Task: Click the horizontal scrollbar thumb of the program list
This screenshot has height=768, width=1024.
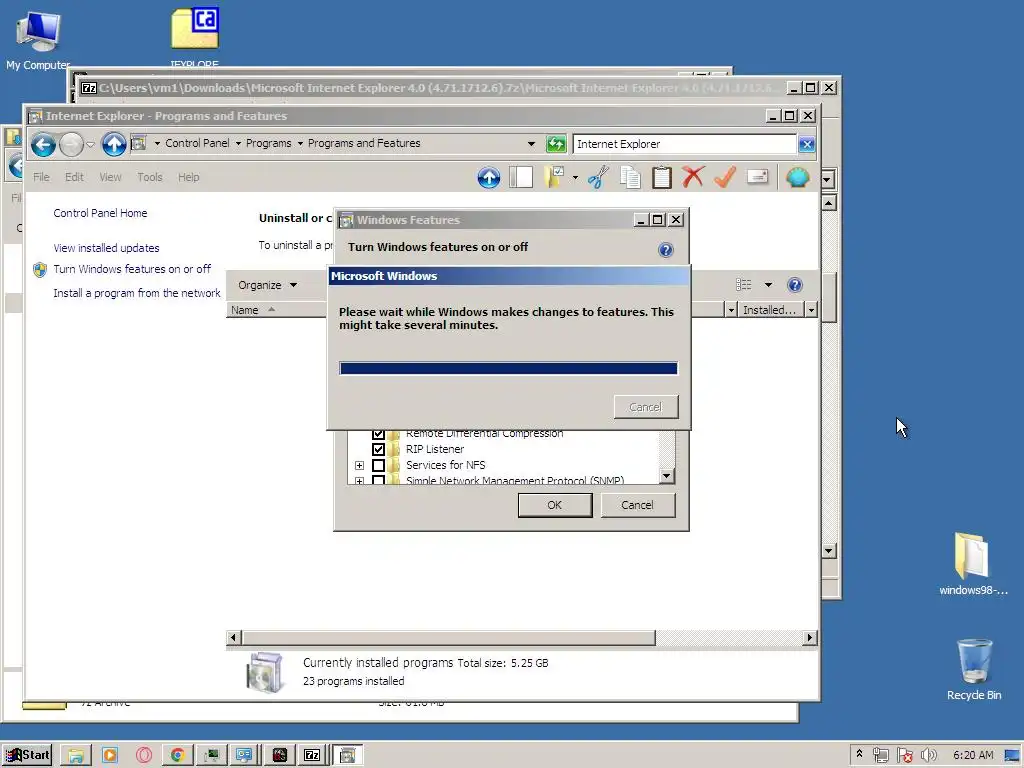Action: [x=449, y=637]
